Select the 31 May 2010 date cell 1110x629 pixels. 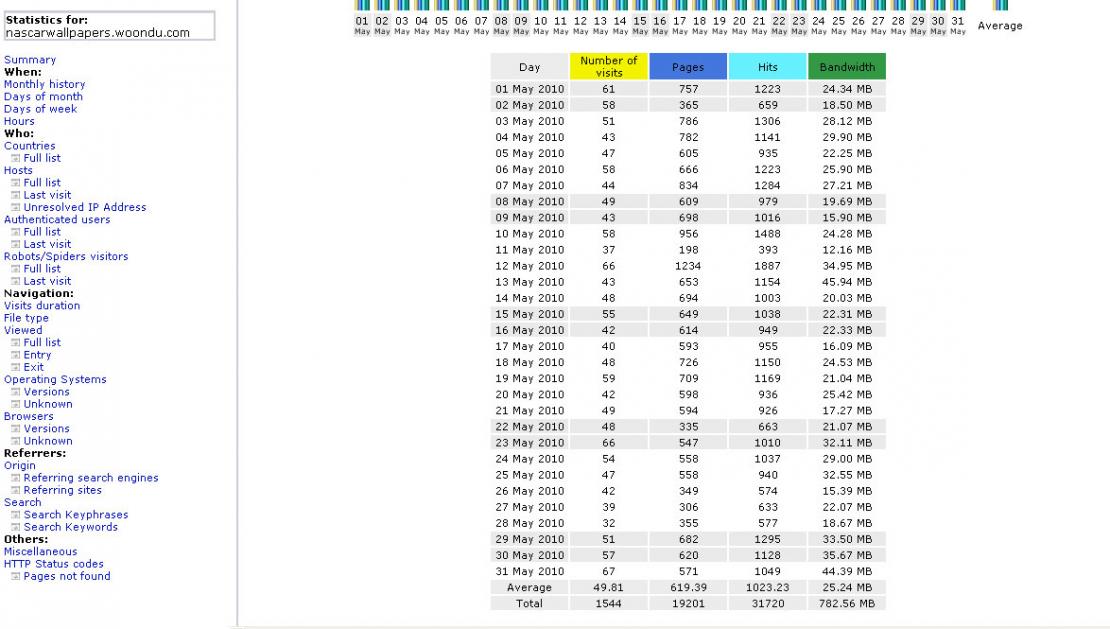530,572
